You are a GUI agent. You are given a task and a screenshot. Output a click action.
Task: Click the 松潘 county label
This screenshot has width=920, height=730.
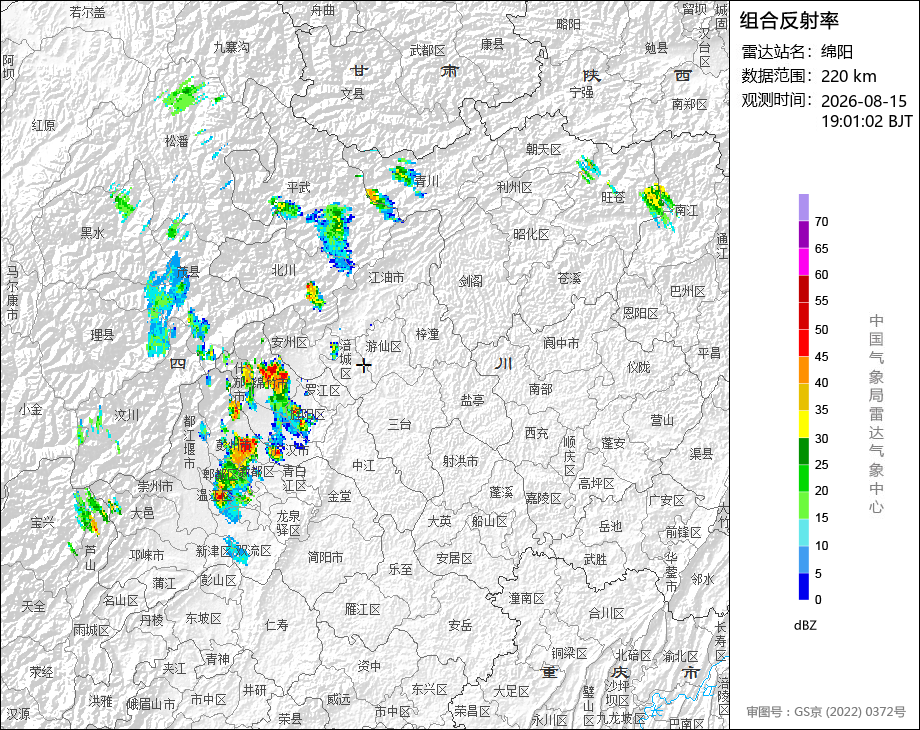tap(177, 141)
